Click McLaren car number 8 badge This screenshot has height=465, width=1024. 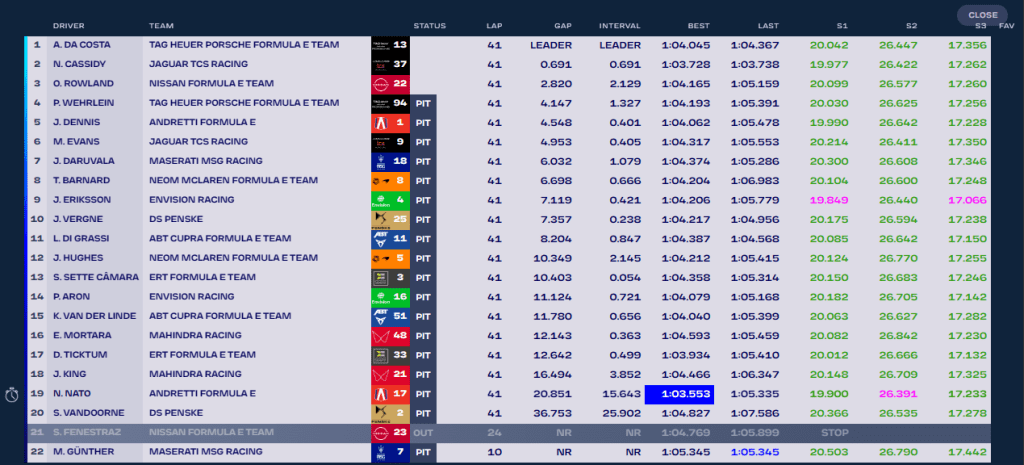click(x=391, y=181)
